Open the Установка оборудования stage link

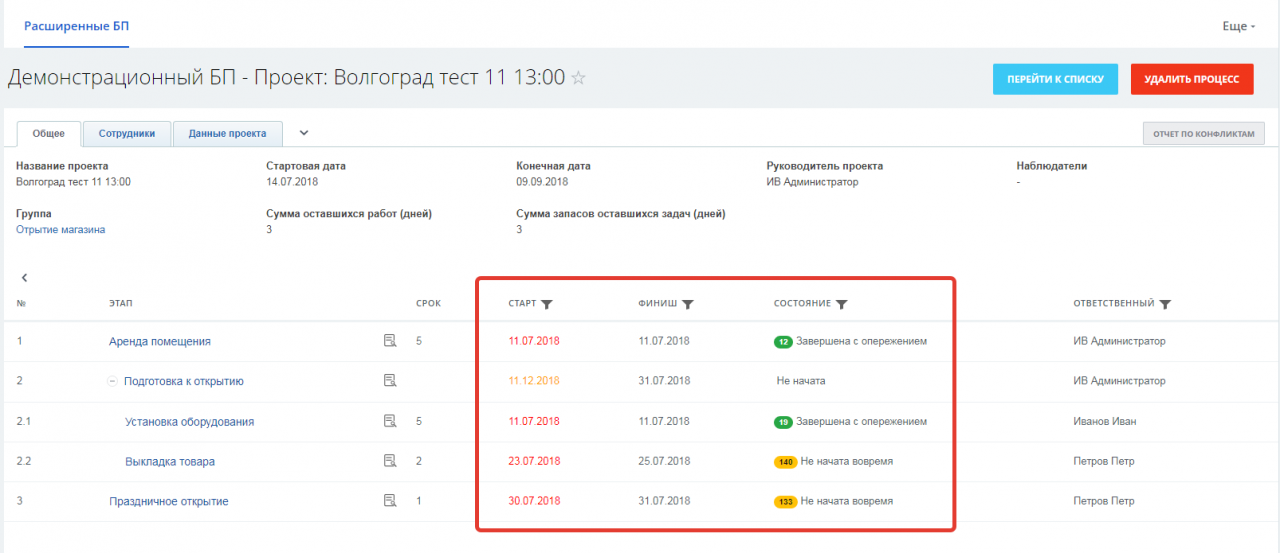pyautogui.click(x=189, y=422)
